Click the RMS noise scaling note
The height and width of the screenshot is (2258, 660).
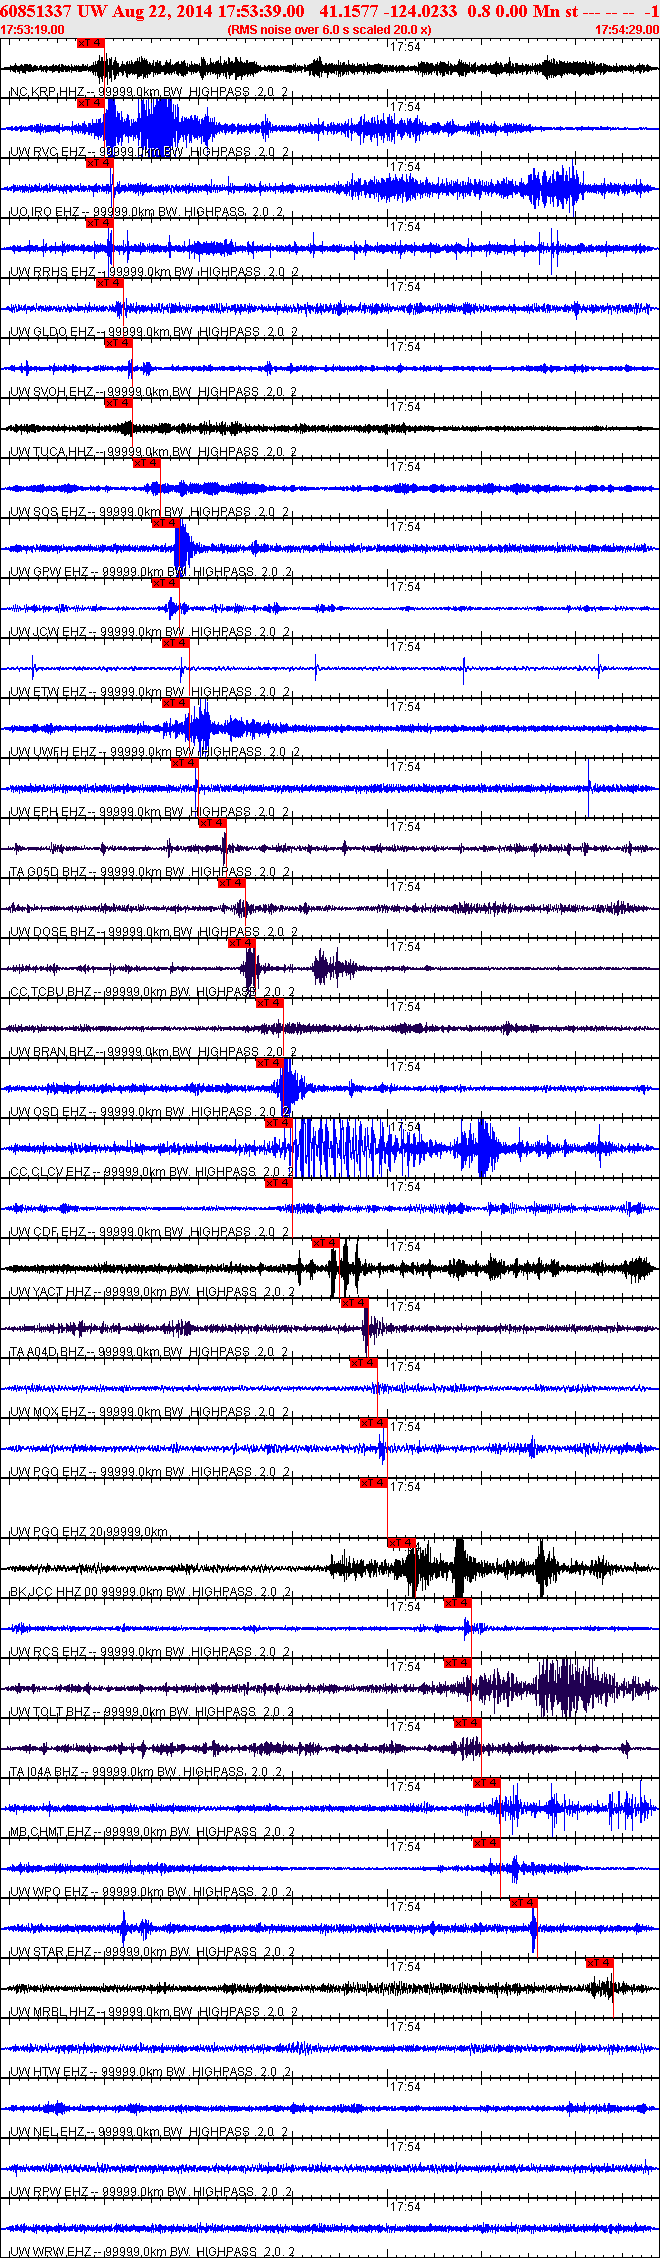coord(329,30)
